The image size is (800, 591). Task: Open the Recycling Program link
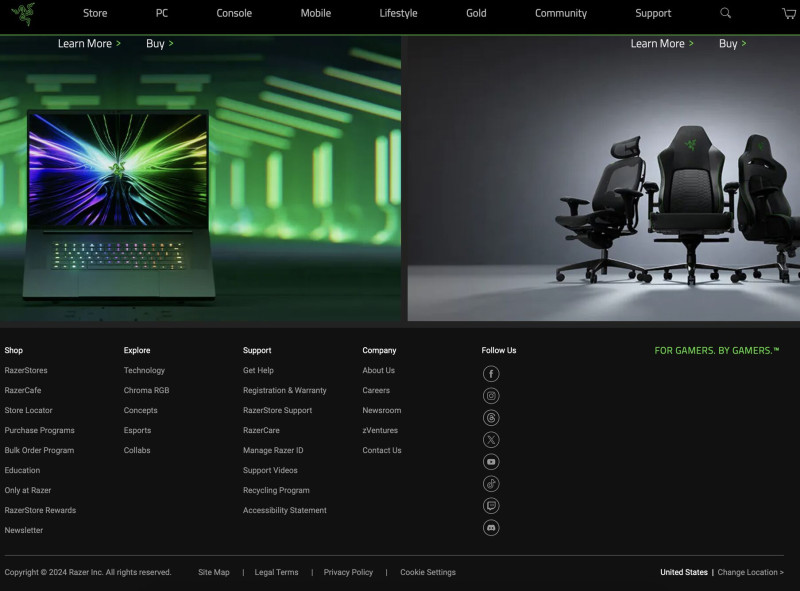pyautogui.click(x=276, y=490)
